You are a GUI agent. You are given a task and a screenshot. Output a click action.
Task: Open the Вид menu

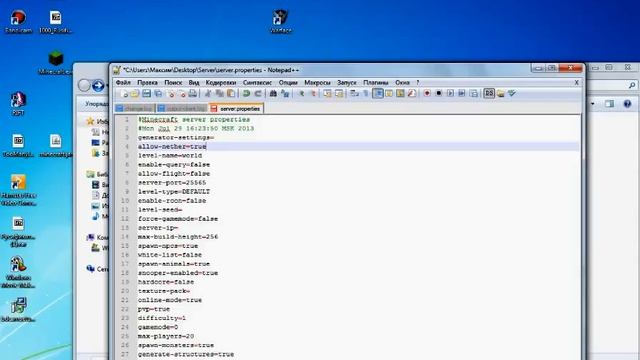point(194,82)
